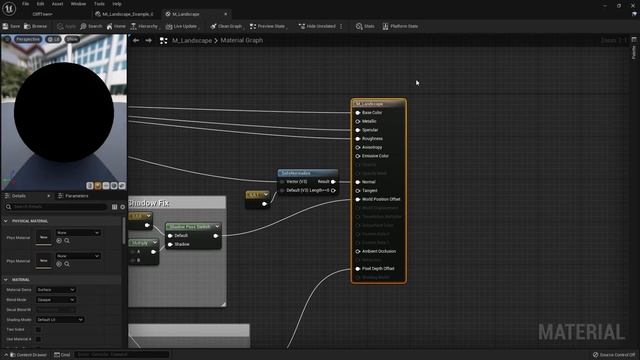Open the Preview State dropdown
Screen dimensions: 640x360
[x=268, y=26]
